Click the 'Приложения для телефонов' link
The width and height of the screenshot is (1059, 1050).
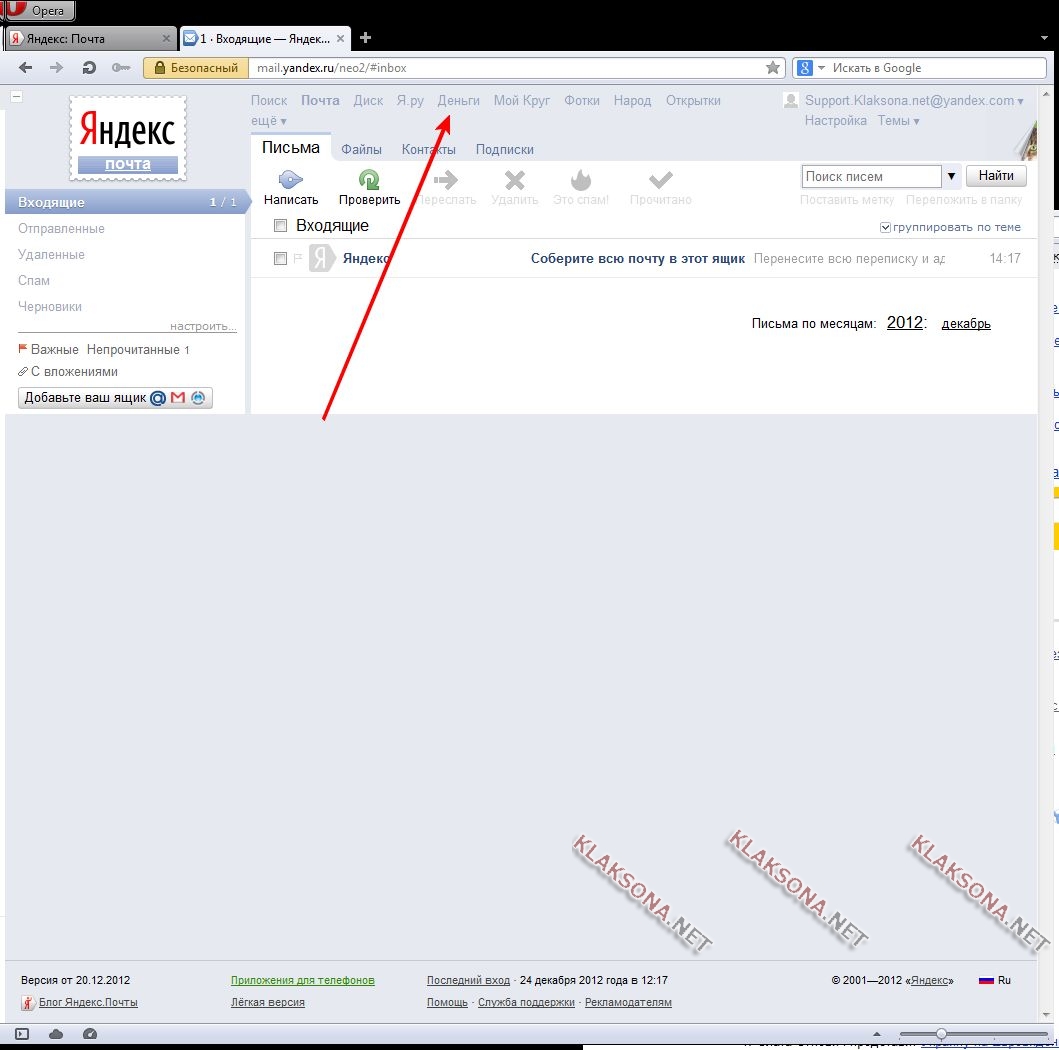pos(303,980)
